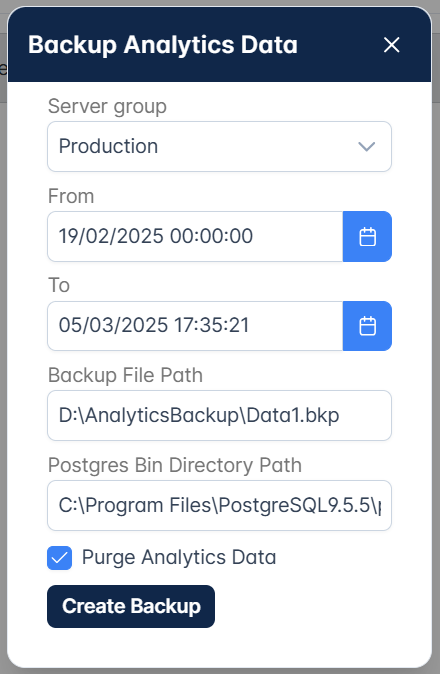Select the Production value text in combo box
Image resolution: width=440 pixels, height=674 pixels.
click(108, 146)
